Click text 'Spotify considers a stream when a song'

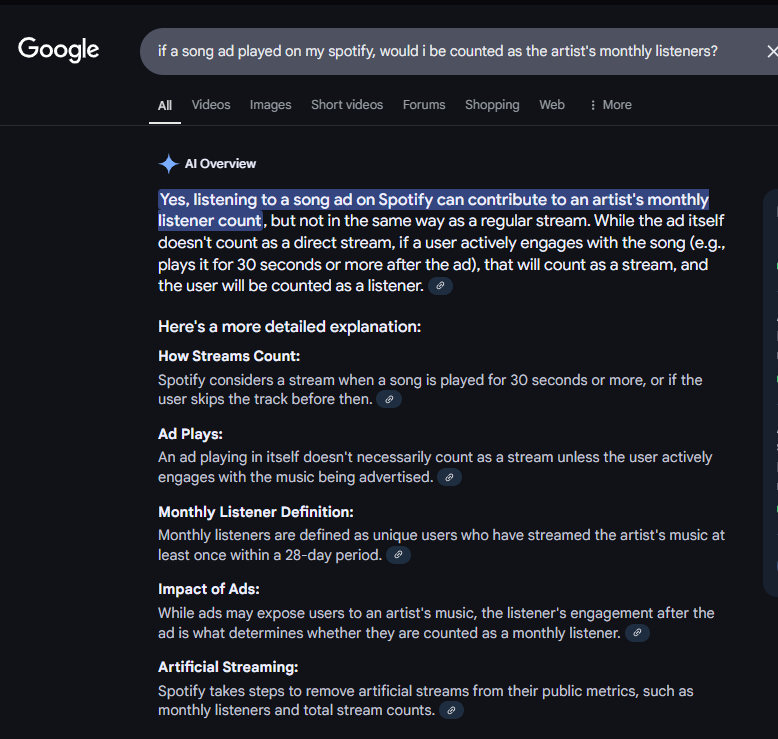(x=290, y=380)
